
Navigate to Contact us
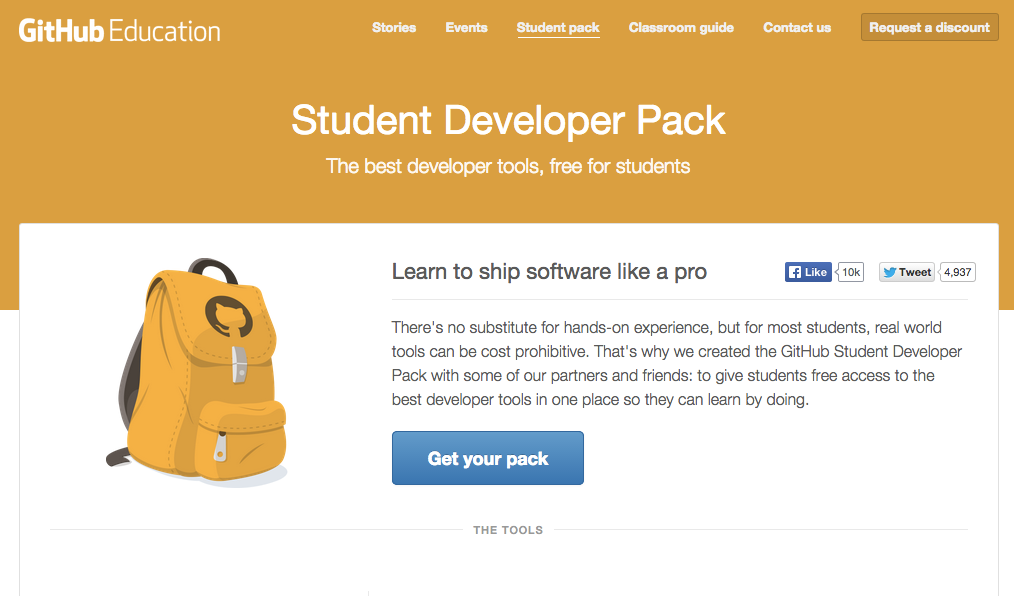797,27
